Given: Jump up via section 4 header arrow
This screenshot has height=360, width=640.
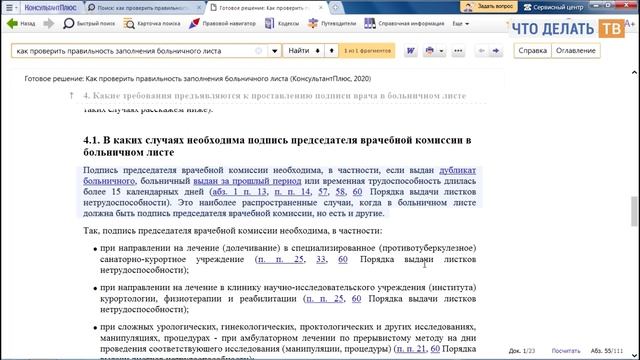Looking at the screenshot, I should [x=71, y=96].
